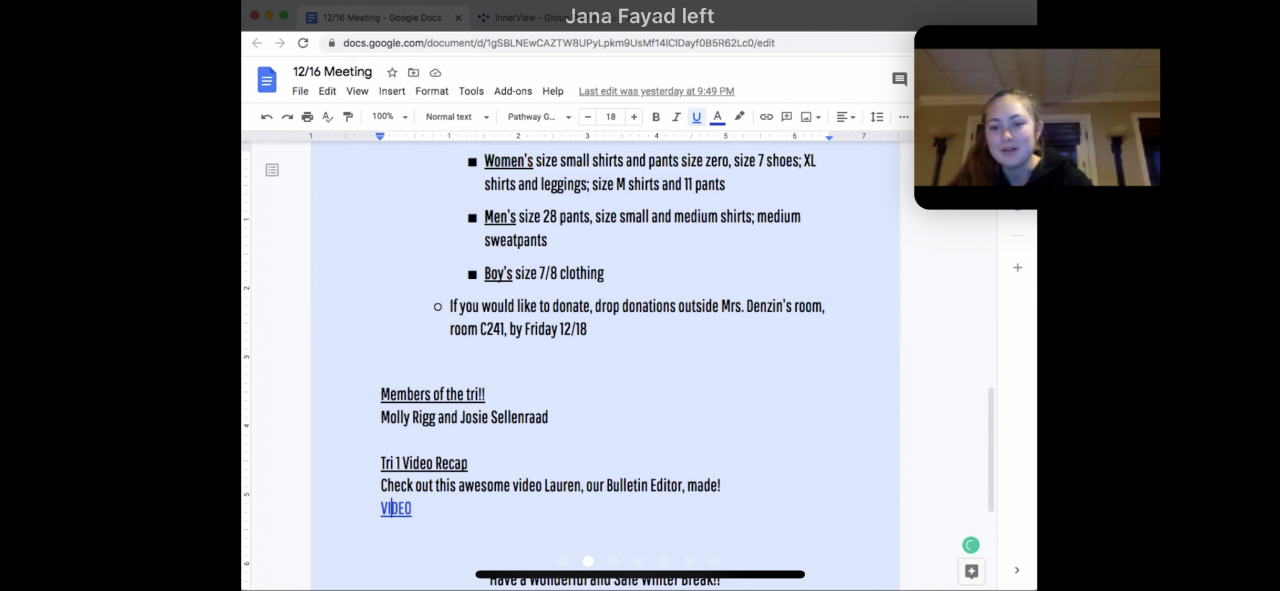Select the Paint format tool
Image resolution: width=1280 pixels, height=591 pixels.
tap(348, 117)
